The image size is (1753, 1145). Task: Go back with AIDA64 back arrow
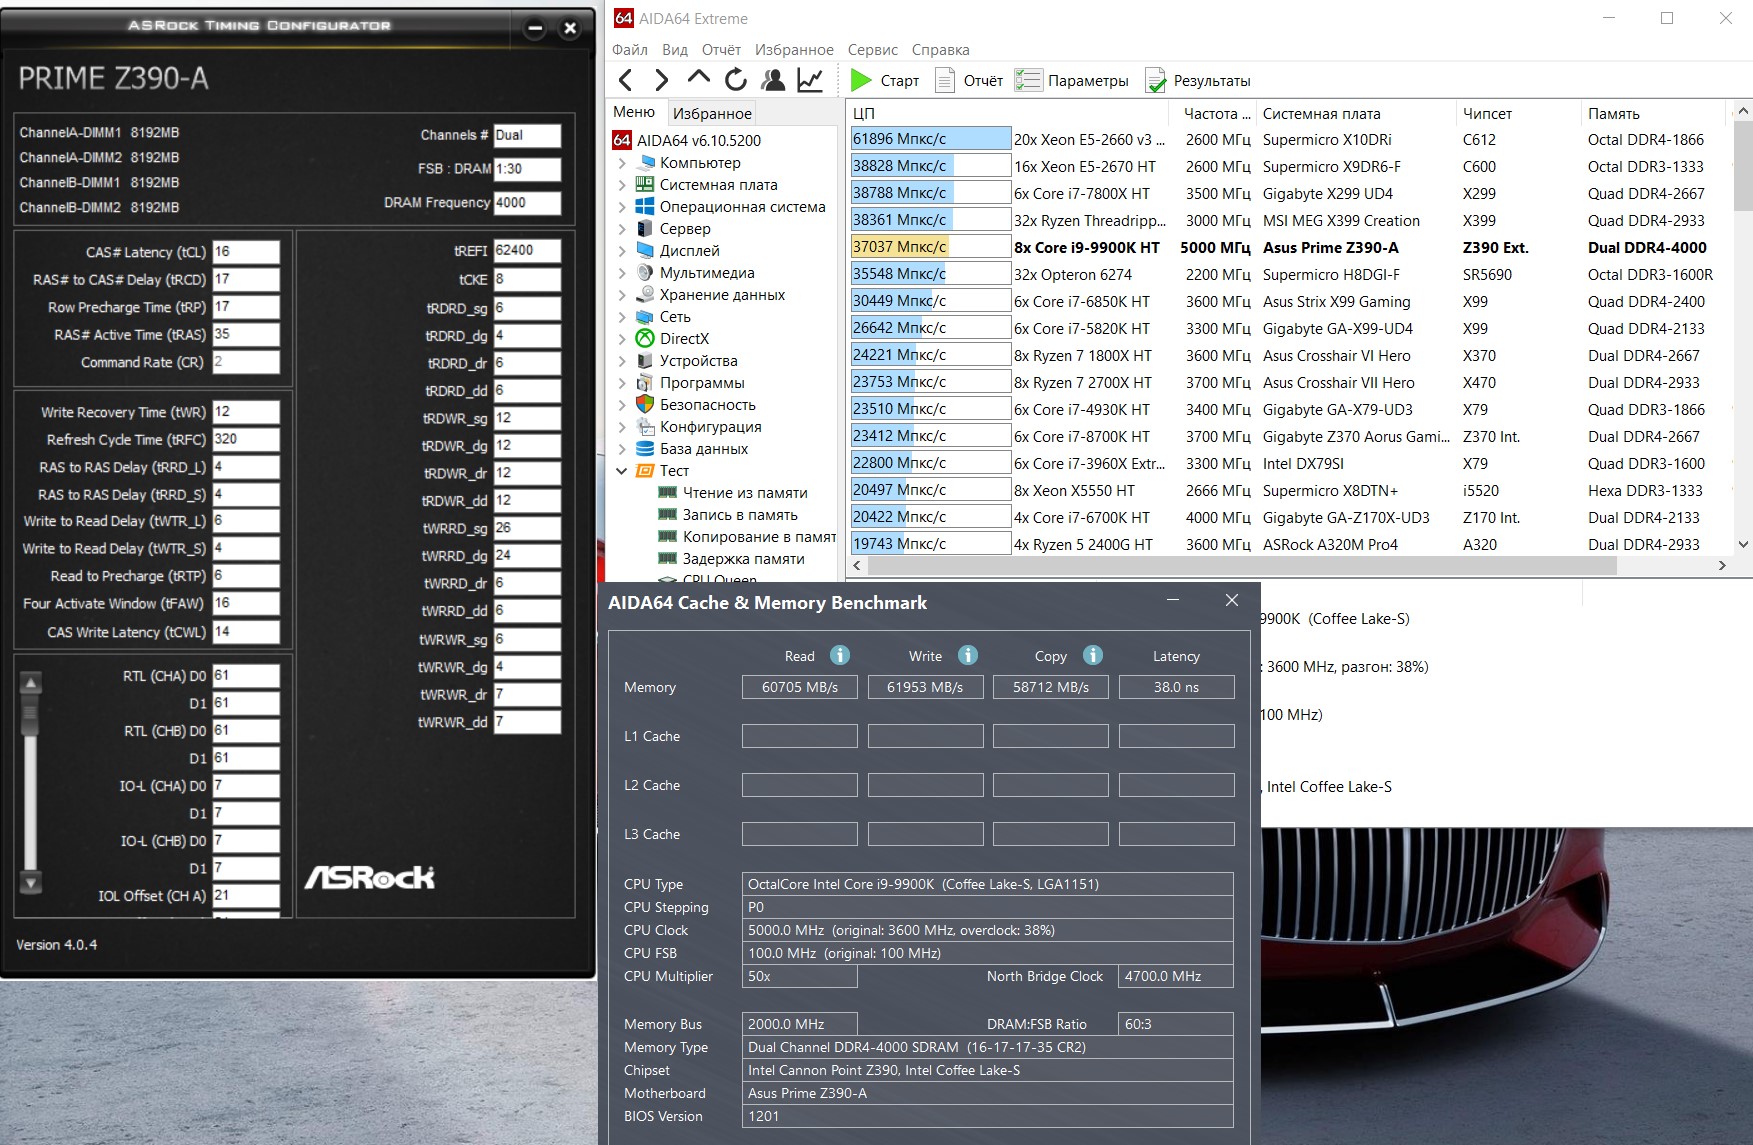coord(626,80)
